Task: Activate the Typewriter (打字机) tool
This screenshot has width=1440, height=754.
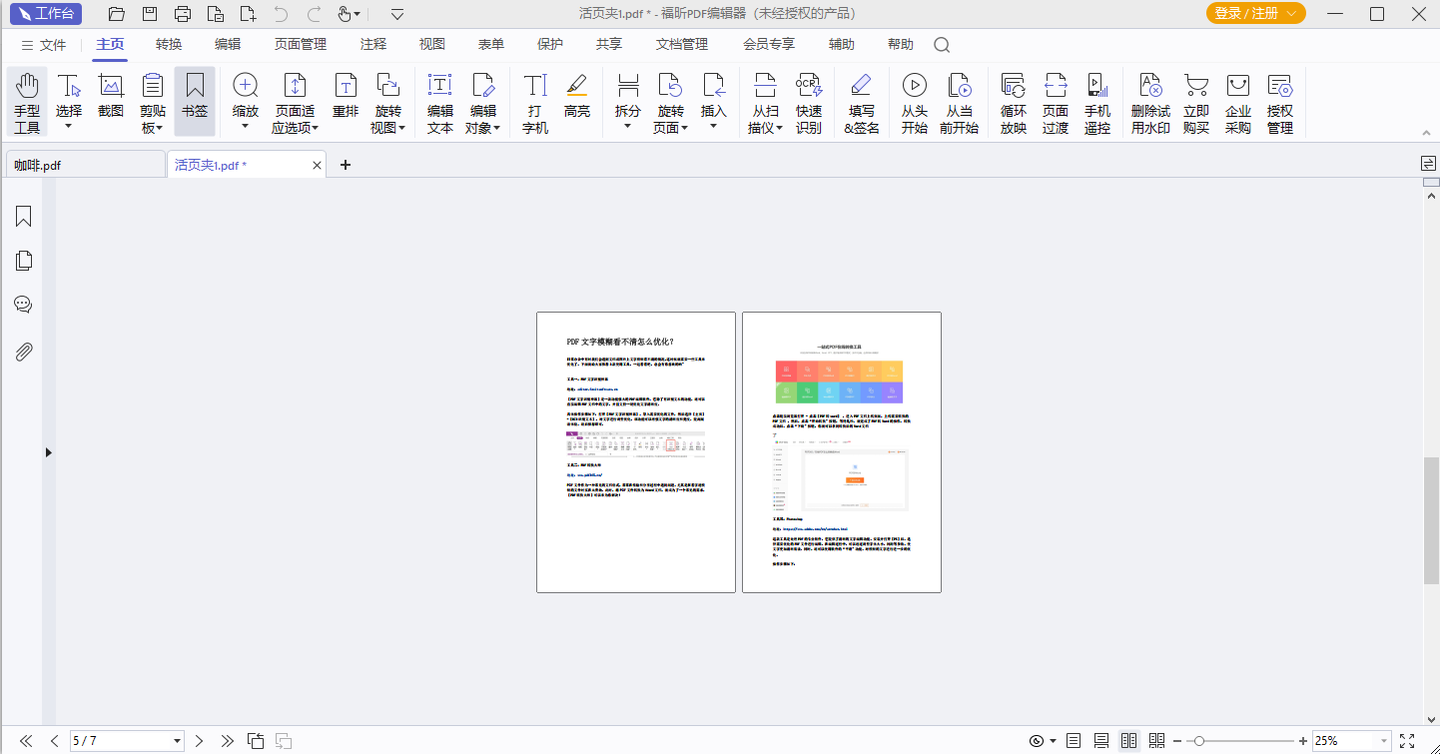Action: 535,102
